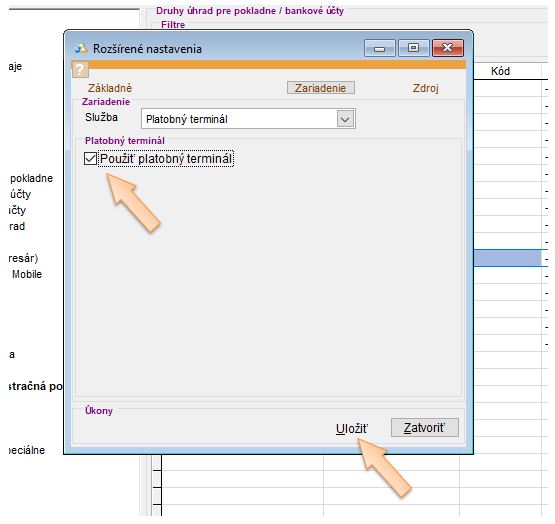Click the Kód column header
Viewport: 555px width, 524px height.
500,71
